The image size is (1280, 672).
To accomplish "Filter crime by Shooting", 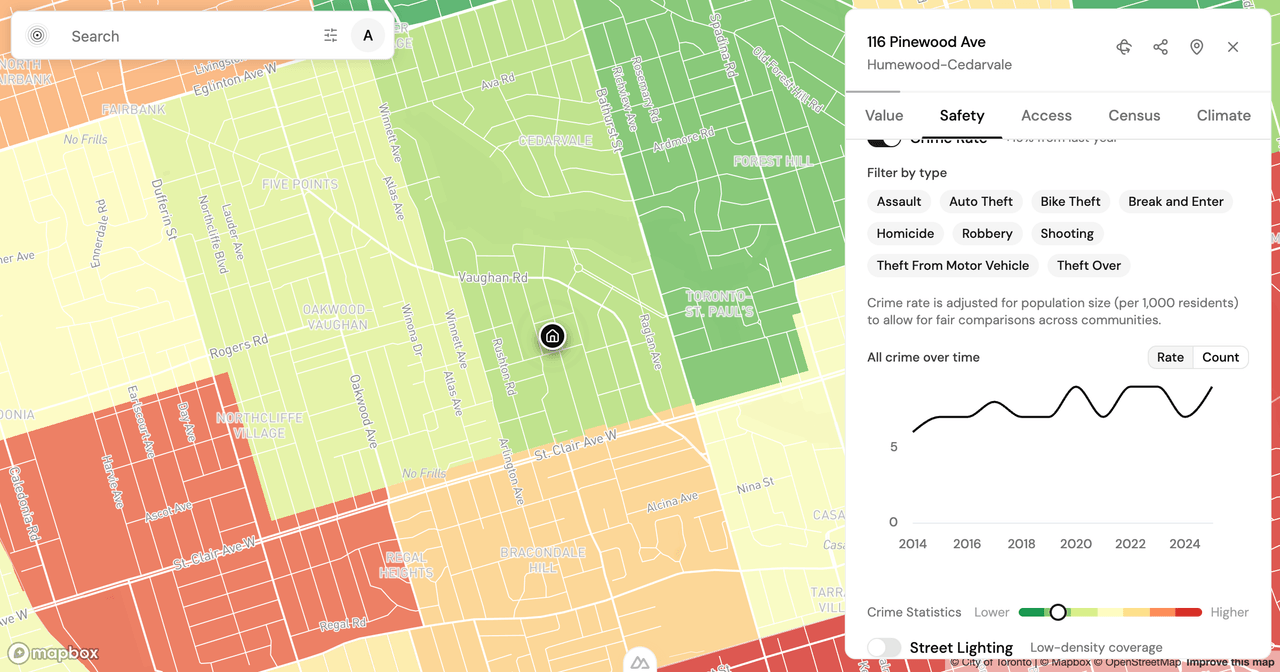I will pyautogui.click(x=1067, y=234).
